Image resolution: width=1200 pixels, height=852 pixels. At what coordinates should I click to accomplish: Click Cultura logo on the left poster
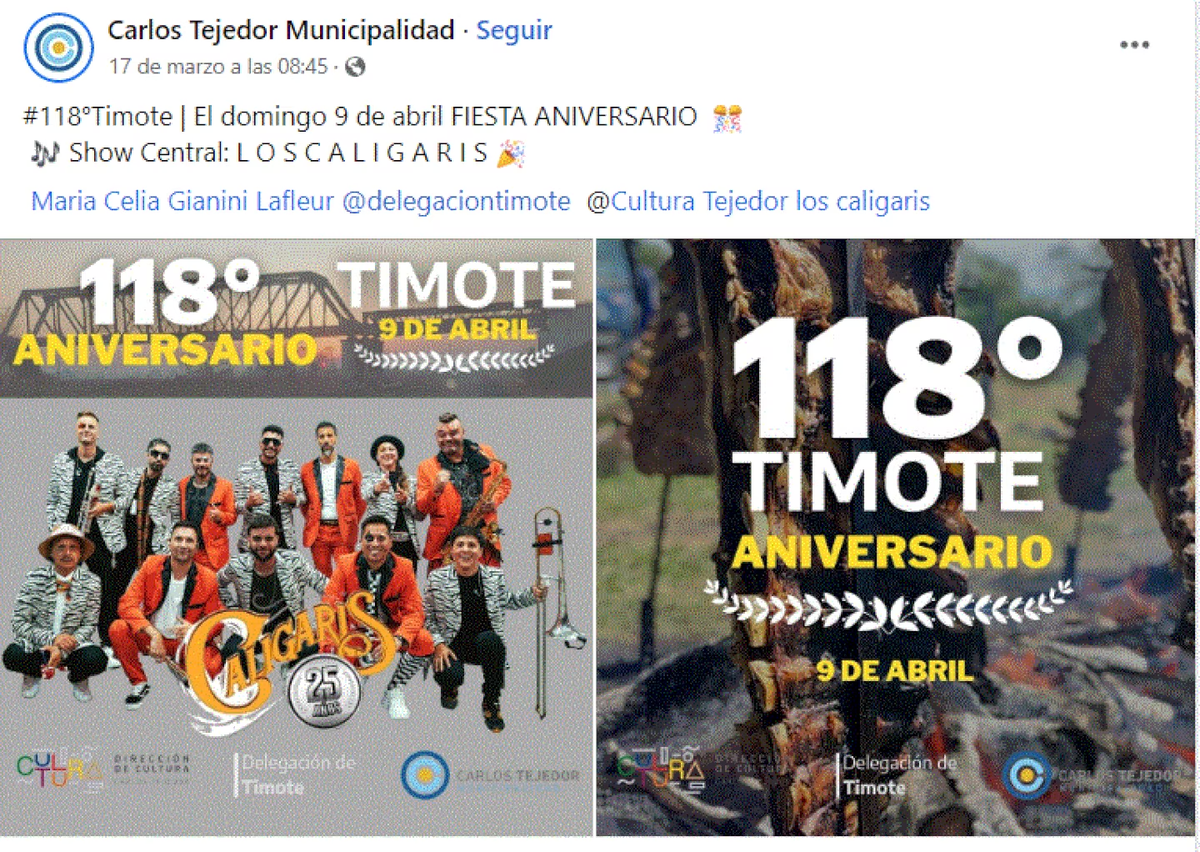coord(60,771)
